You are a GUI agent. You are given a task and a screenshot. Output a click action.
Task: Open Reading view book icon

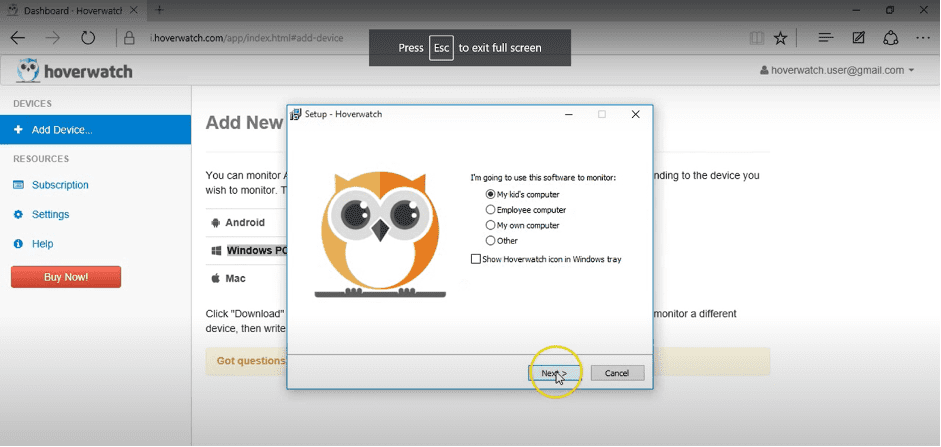(x=757, y=38)
